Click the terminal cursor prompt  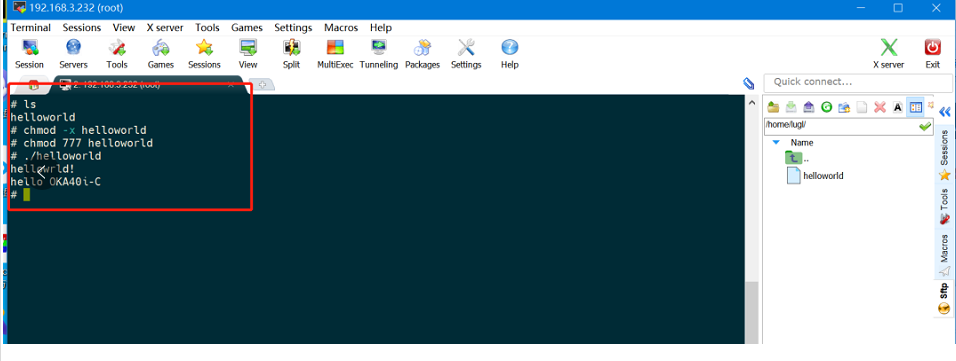tap(26, 195)
